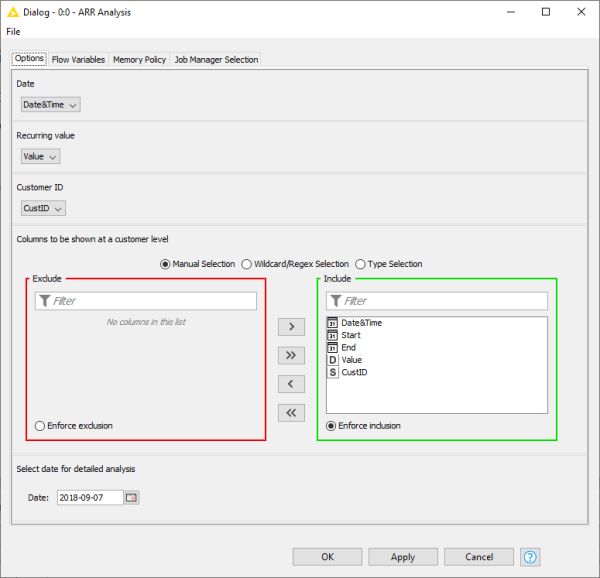Image resolution: width=600 pixels, height=578 pixels.
Task: Remove all columns with double left arrow
Action: (291, 413)
